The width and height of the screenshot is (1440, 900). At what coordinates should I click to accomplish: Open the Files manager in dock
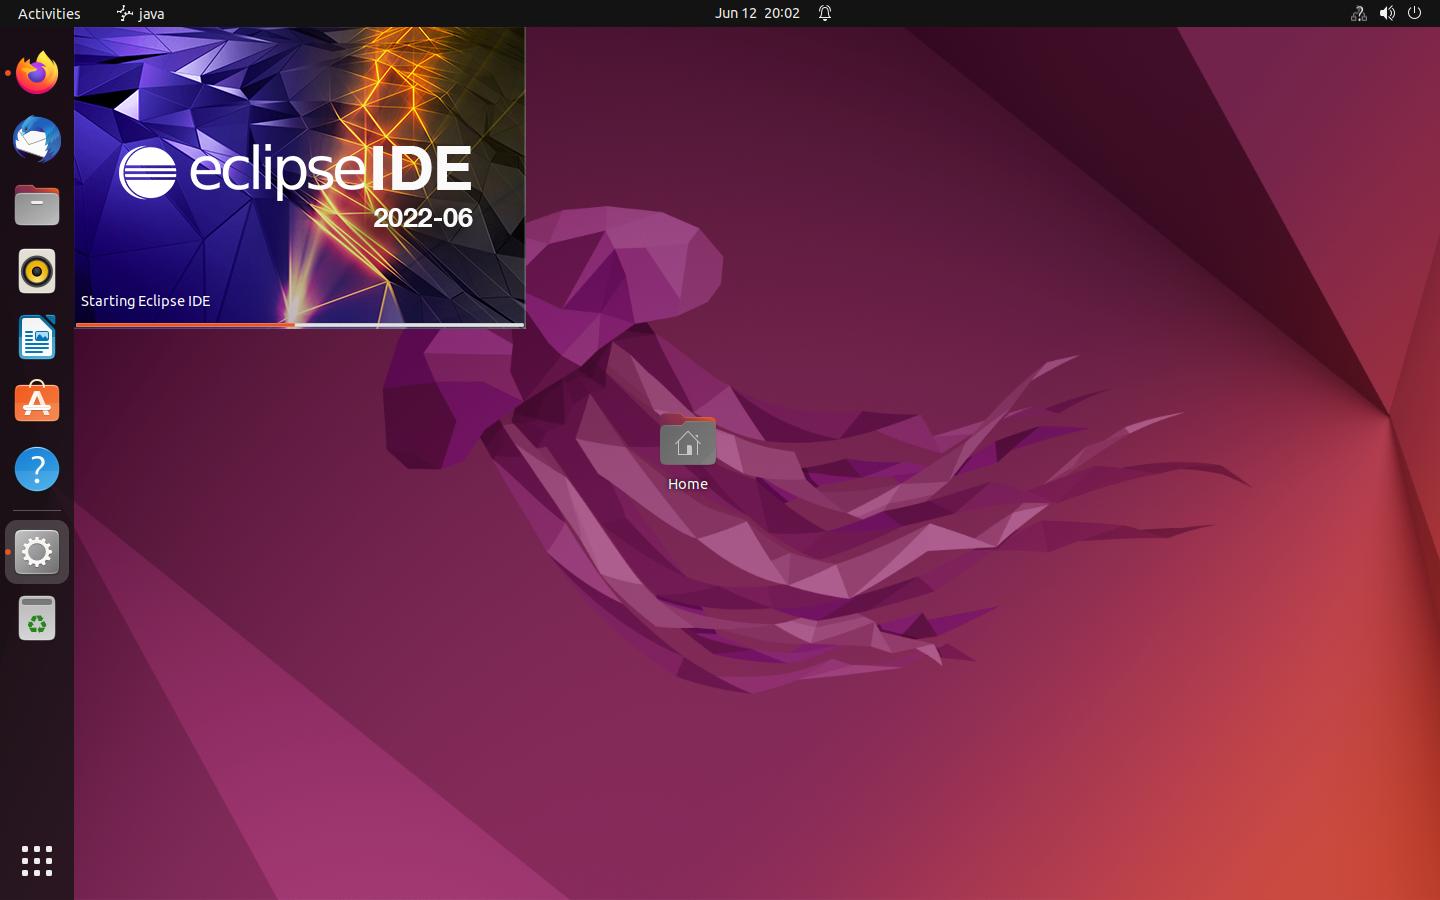tap(37, 205)
